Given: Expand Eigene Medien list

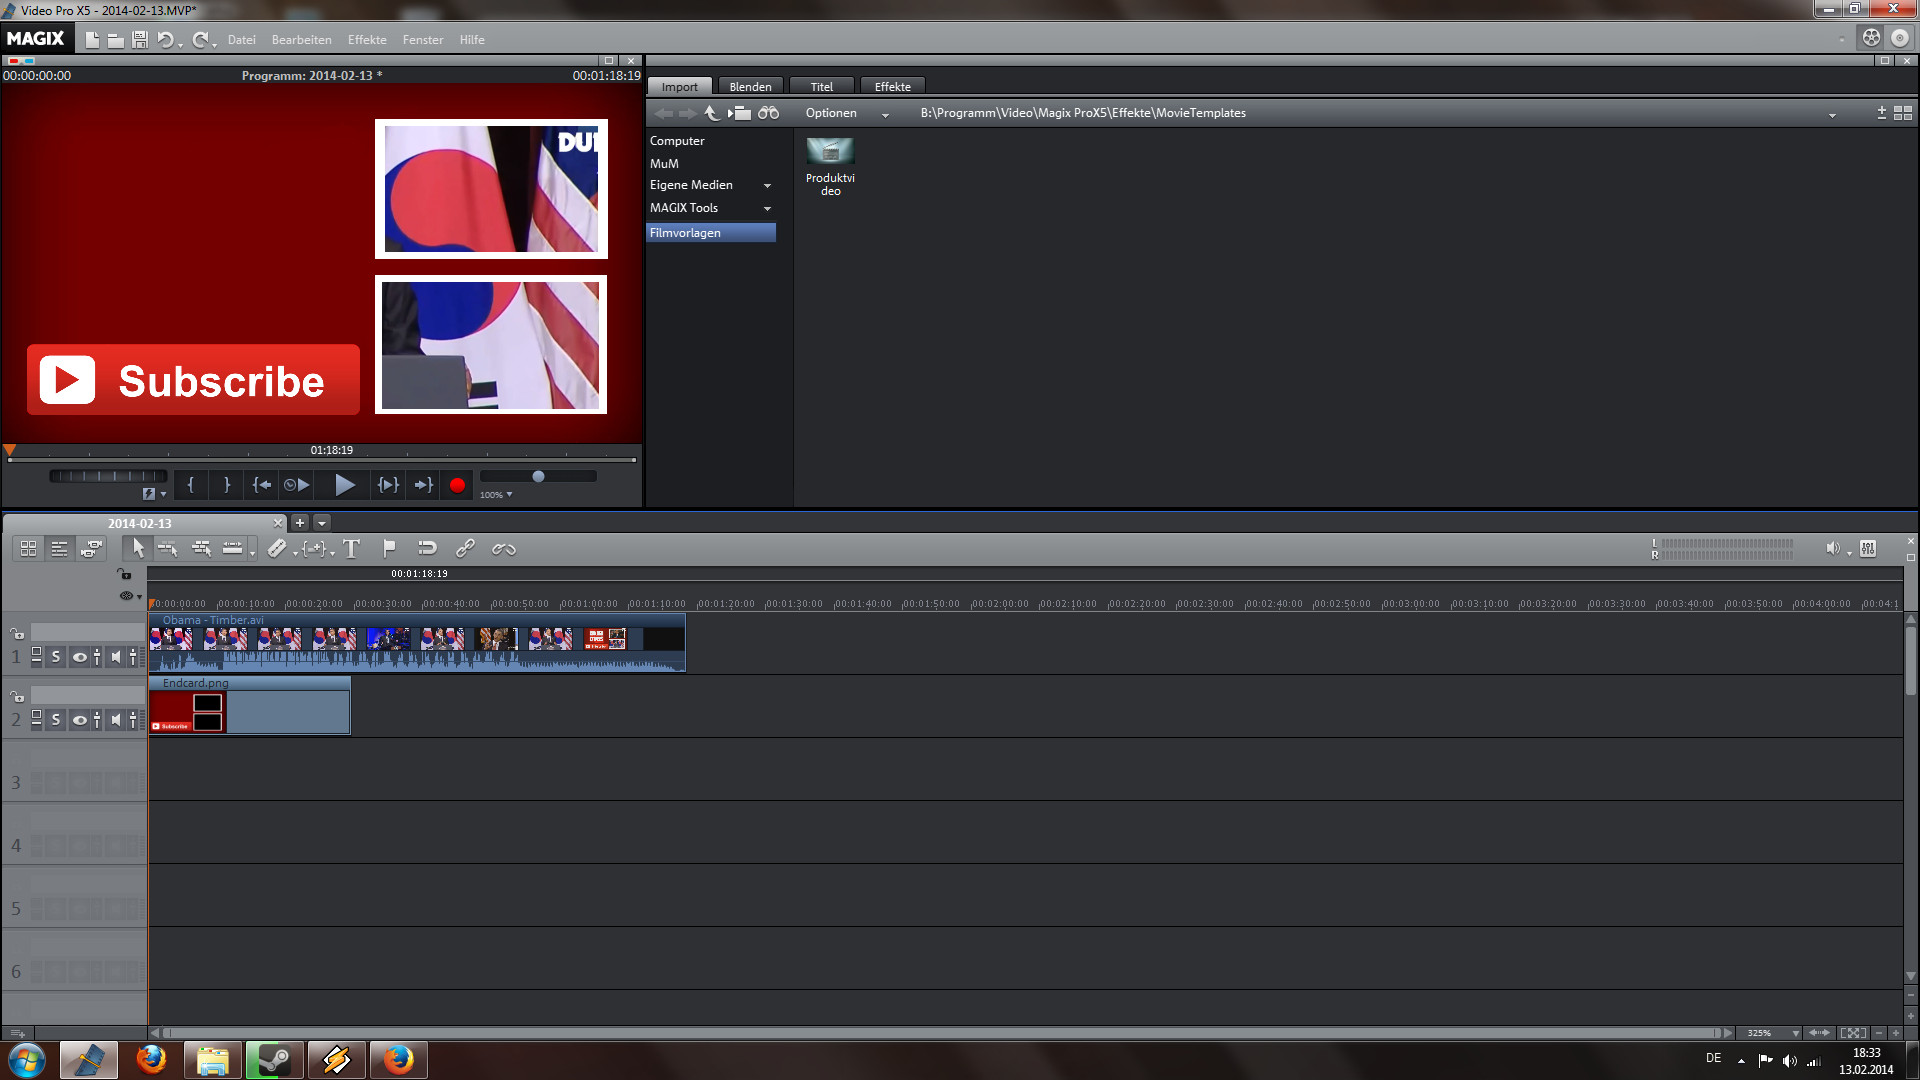Looking at the screenshot, I should [x=767, y=186].
